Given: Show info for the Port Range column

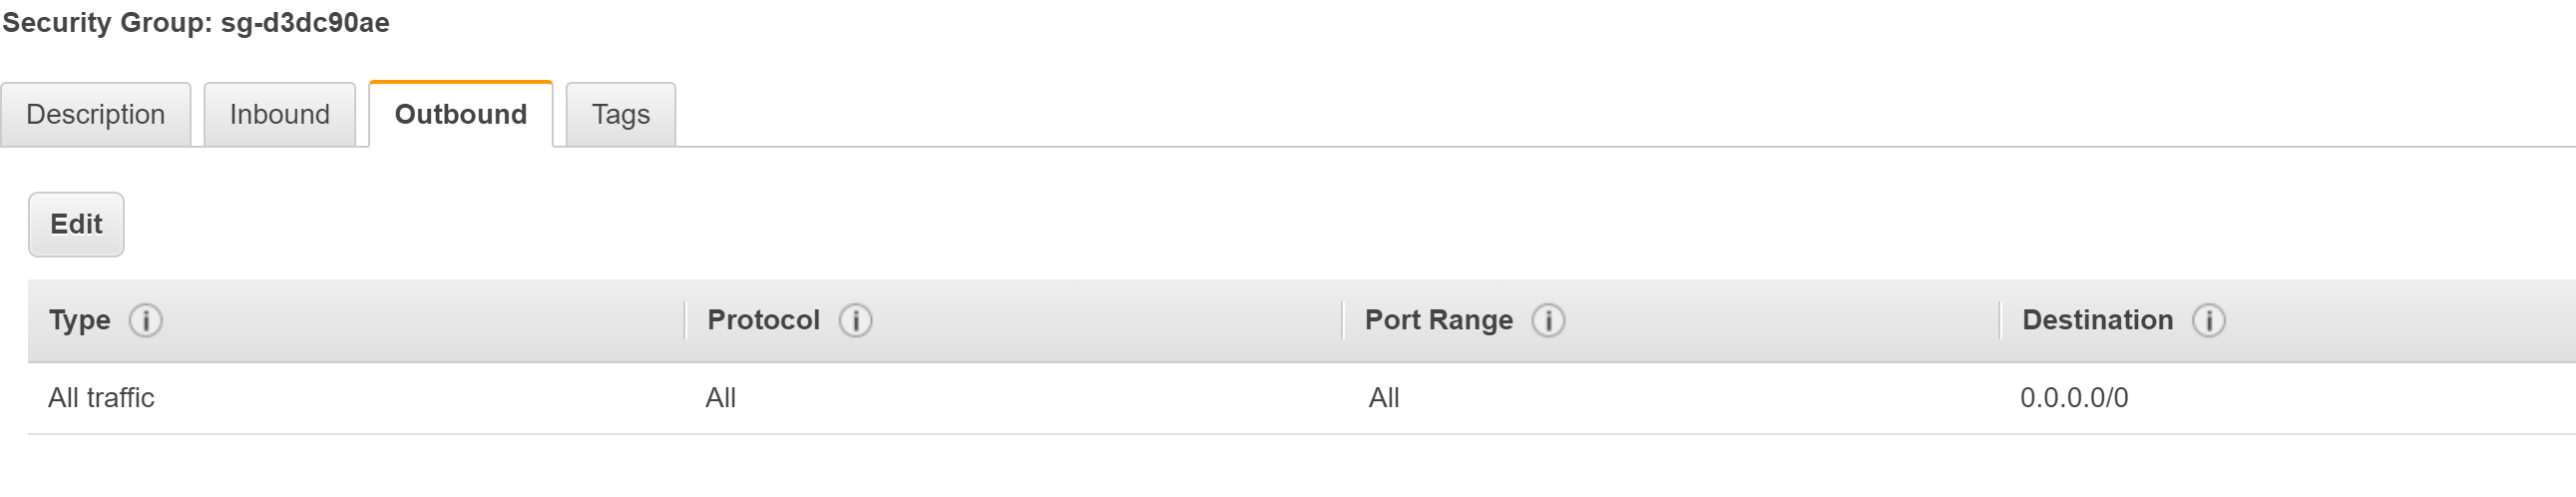Looking at the screenshot, I should [1548, 321].
